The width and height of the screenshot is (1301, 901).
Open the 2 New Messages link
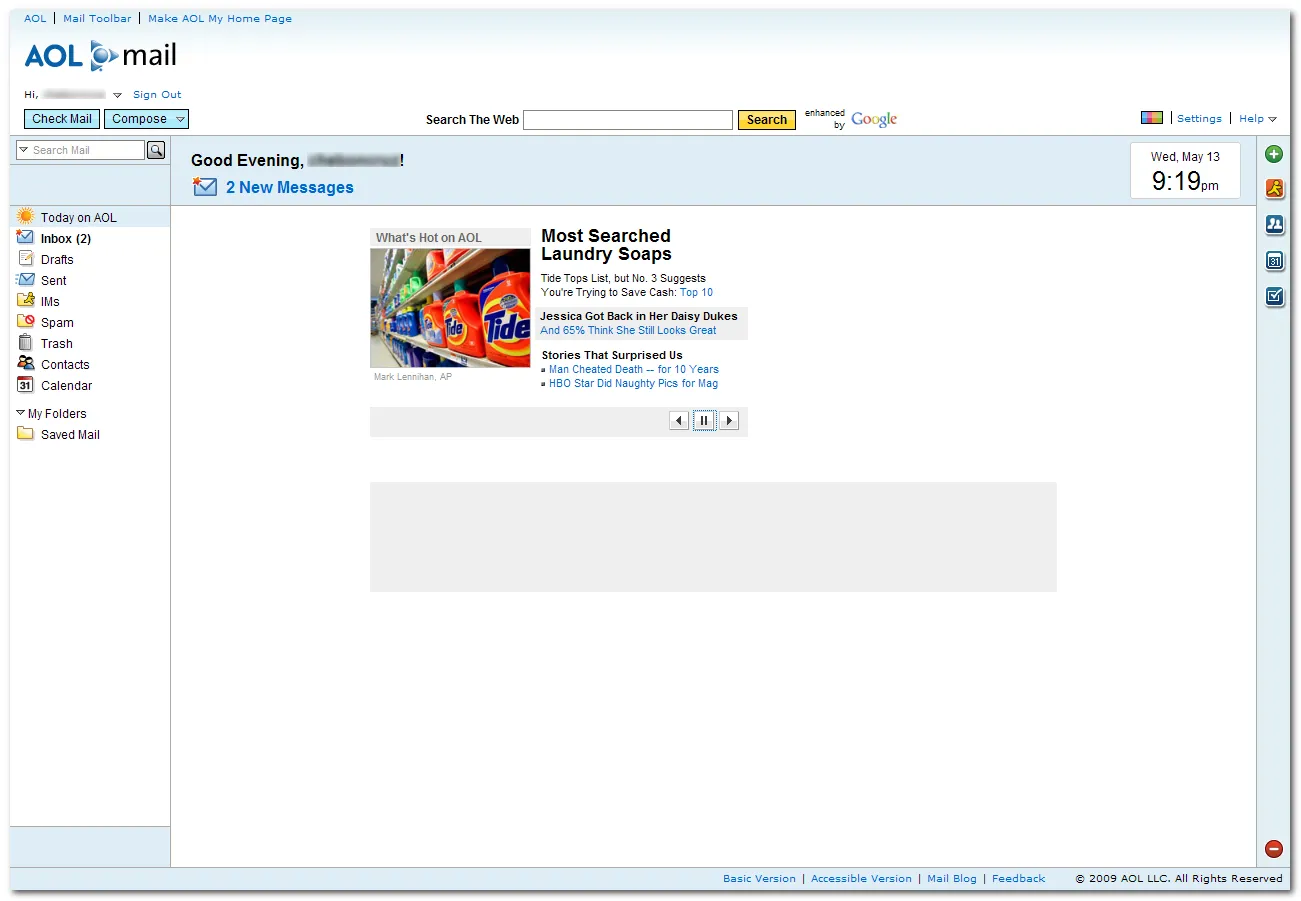(x=289, y=187)
